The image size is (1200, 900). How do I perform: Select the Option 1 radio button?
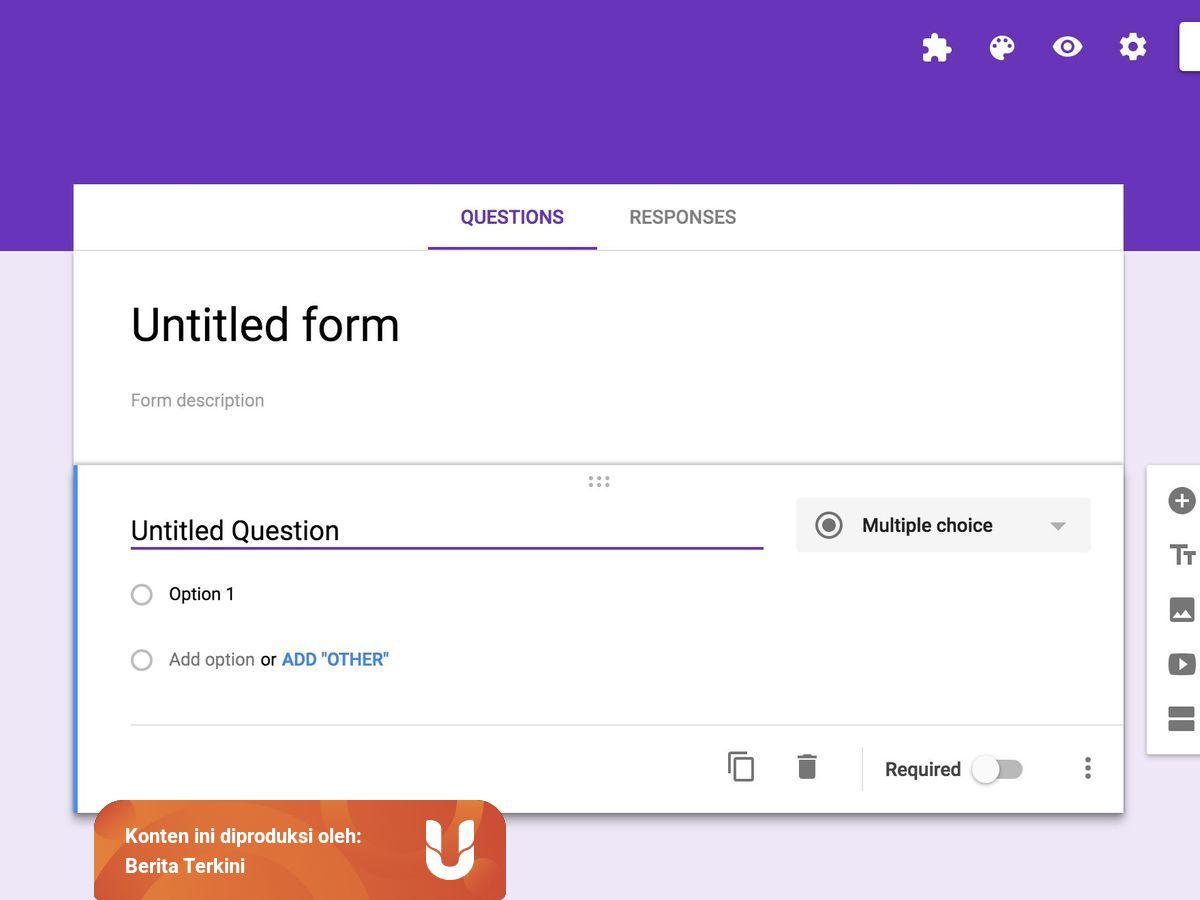pos(142,594)
